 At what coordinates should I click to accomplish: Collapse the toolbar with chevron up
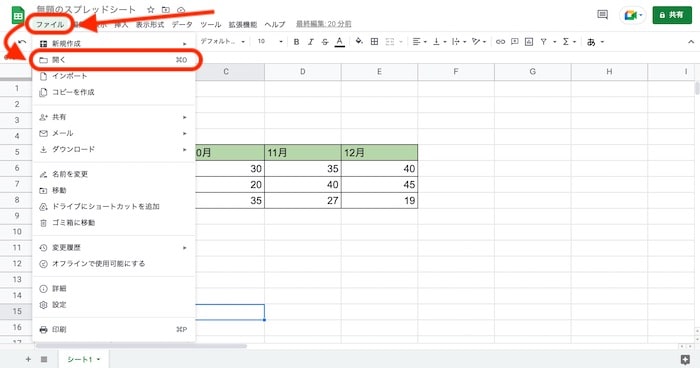pyautogui.click(x=691, y=42)
